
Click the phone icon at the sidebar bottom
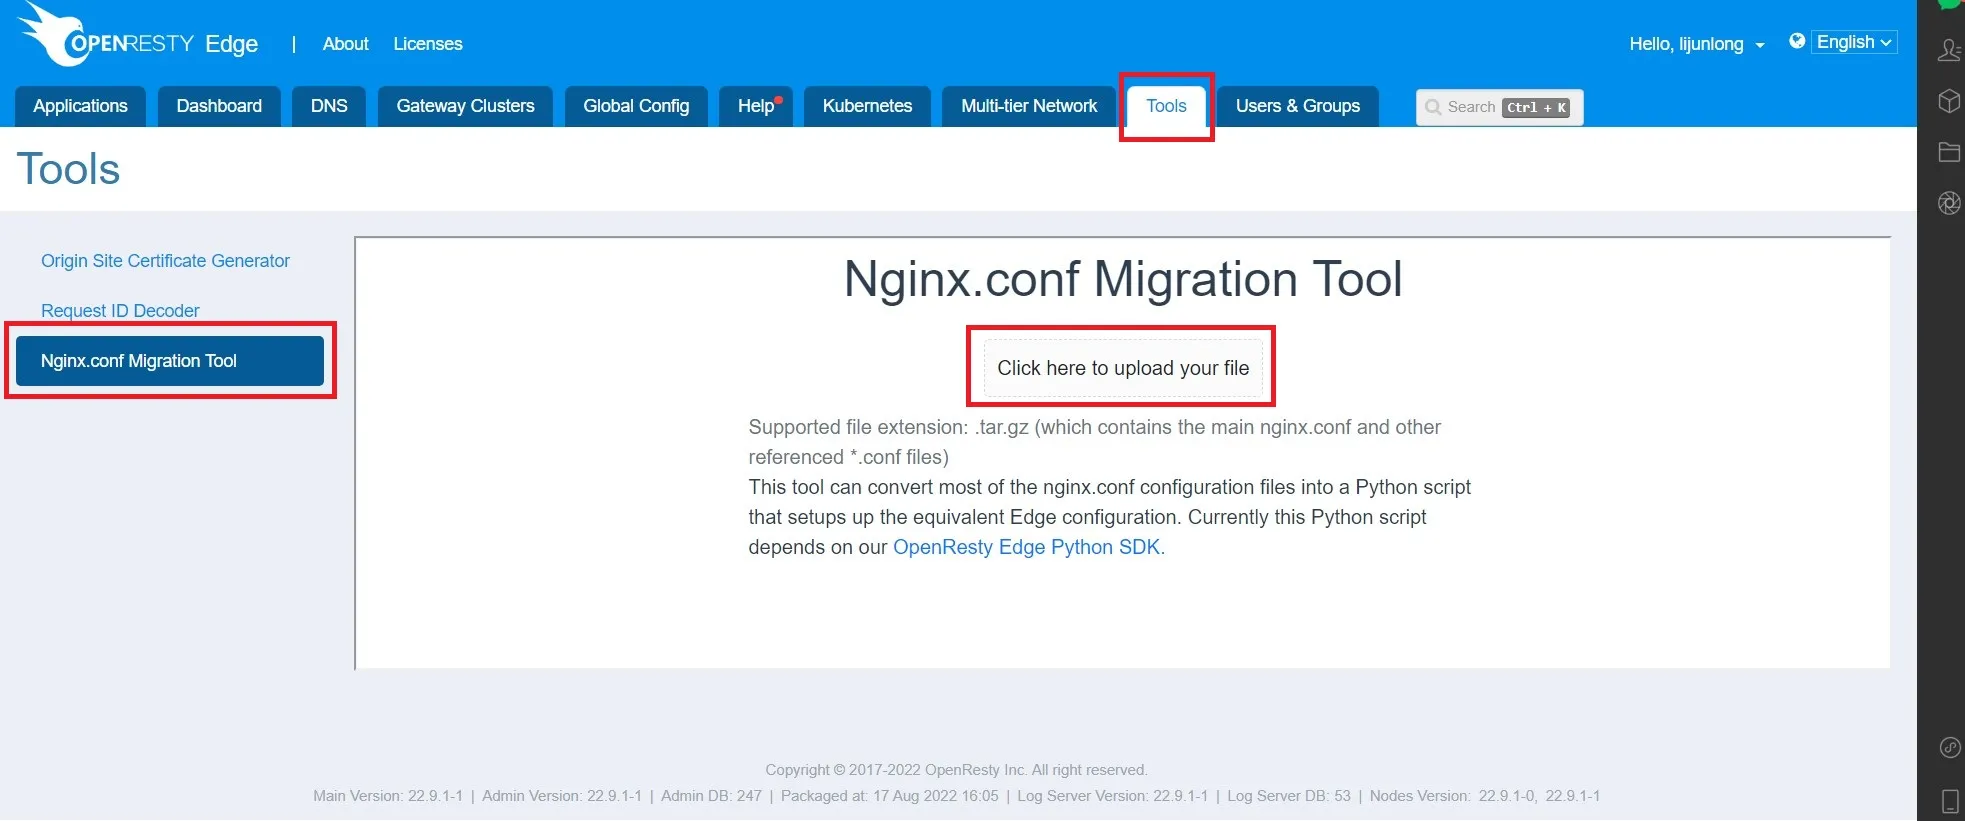coord(1949,801)
